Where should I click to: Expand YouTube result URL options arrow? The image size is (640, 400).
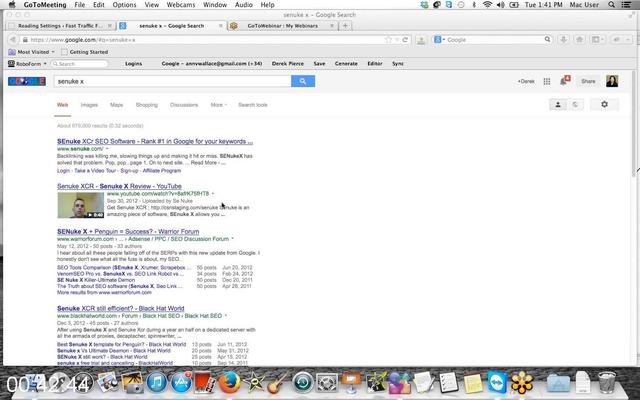point(213,193)
